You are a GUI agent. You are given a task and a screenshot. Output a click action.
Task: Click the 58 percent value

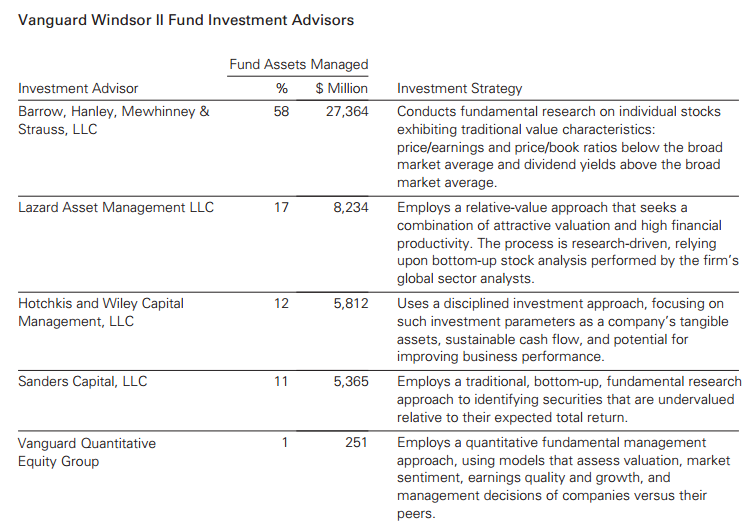point(281,112)
